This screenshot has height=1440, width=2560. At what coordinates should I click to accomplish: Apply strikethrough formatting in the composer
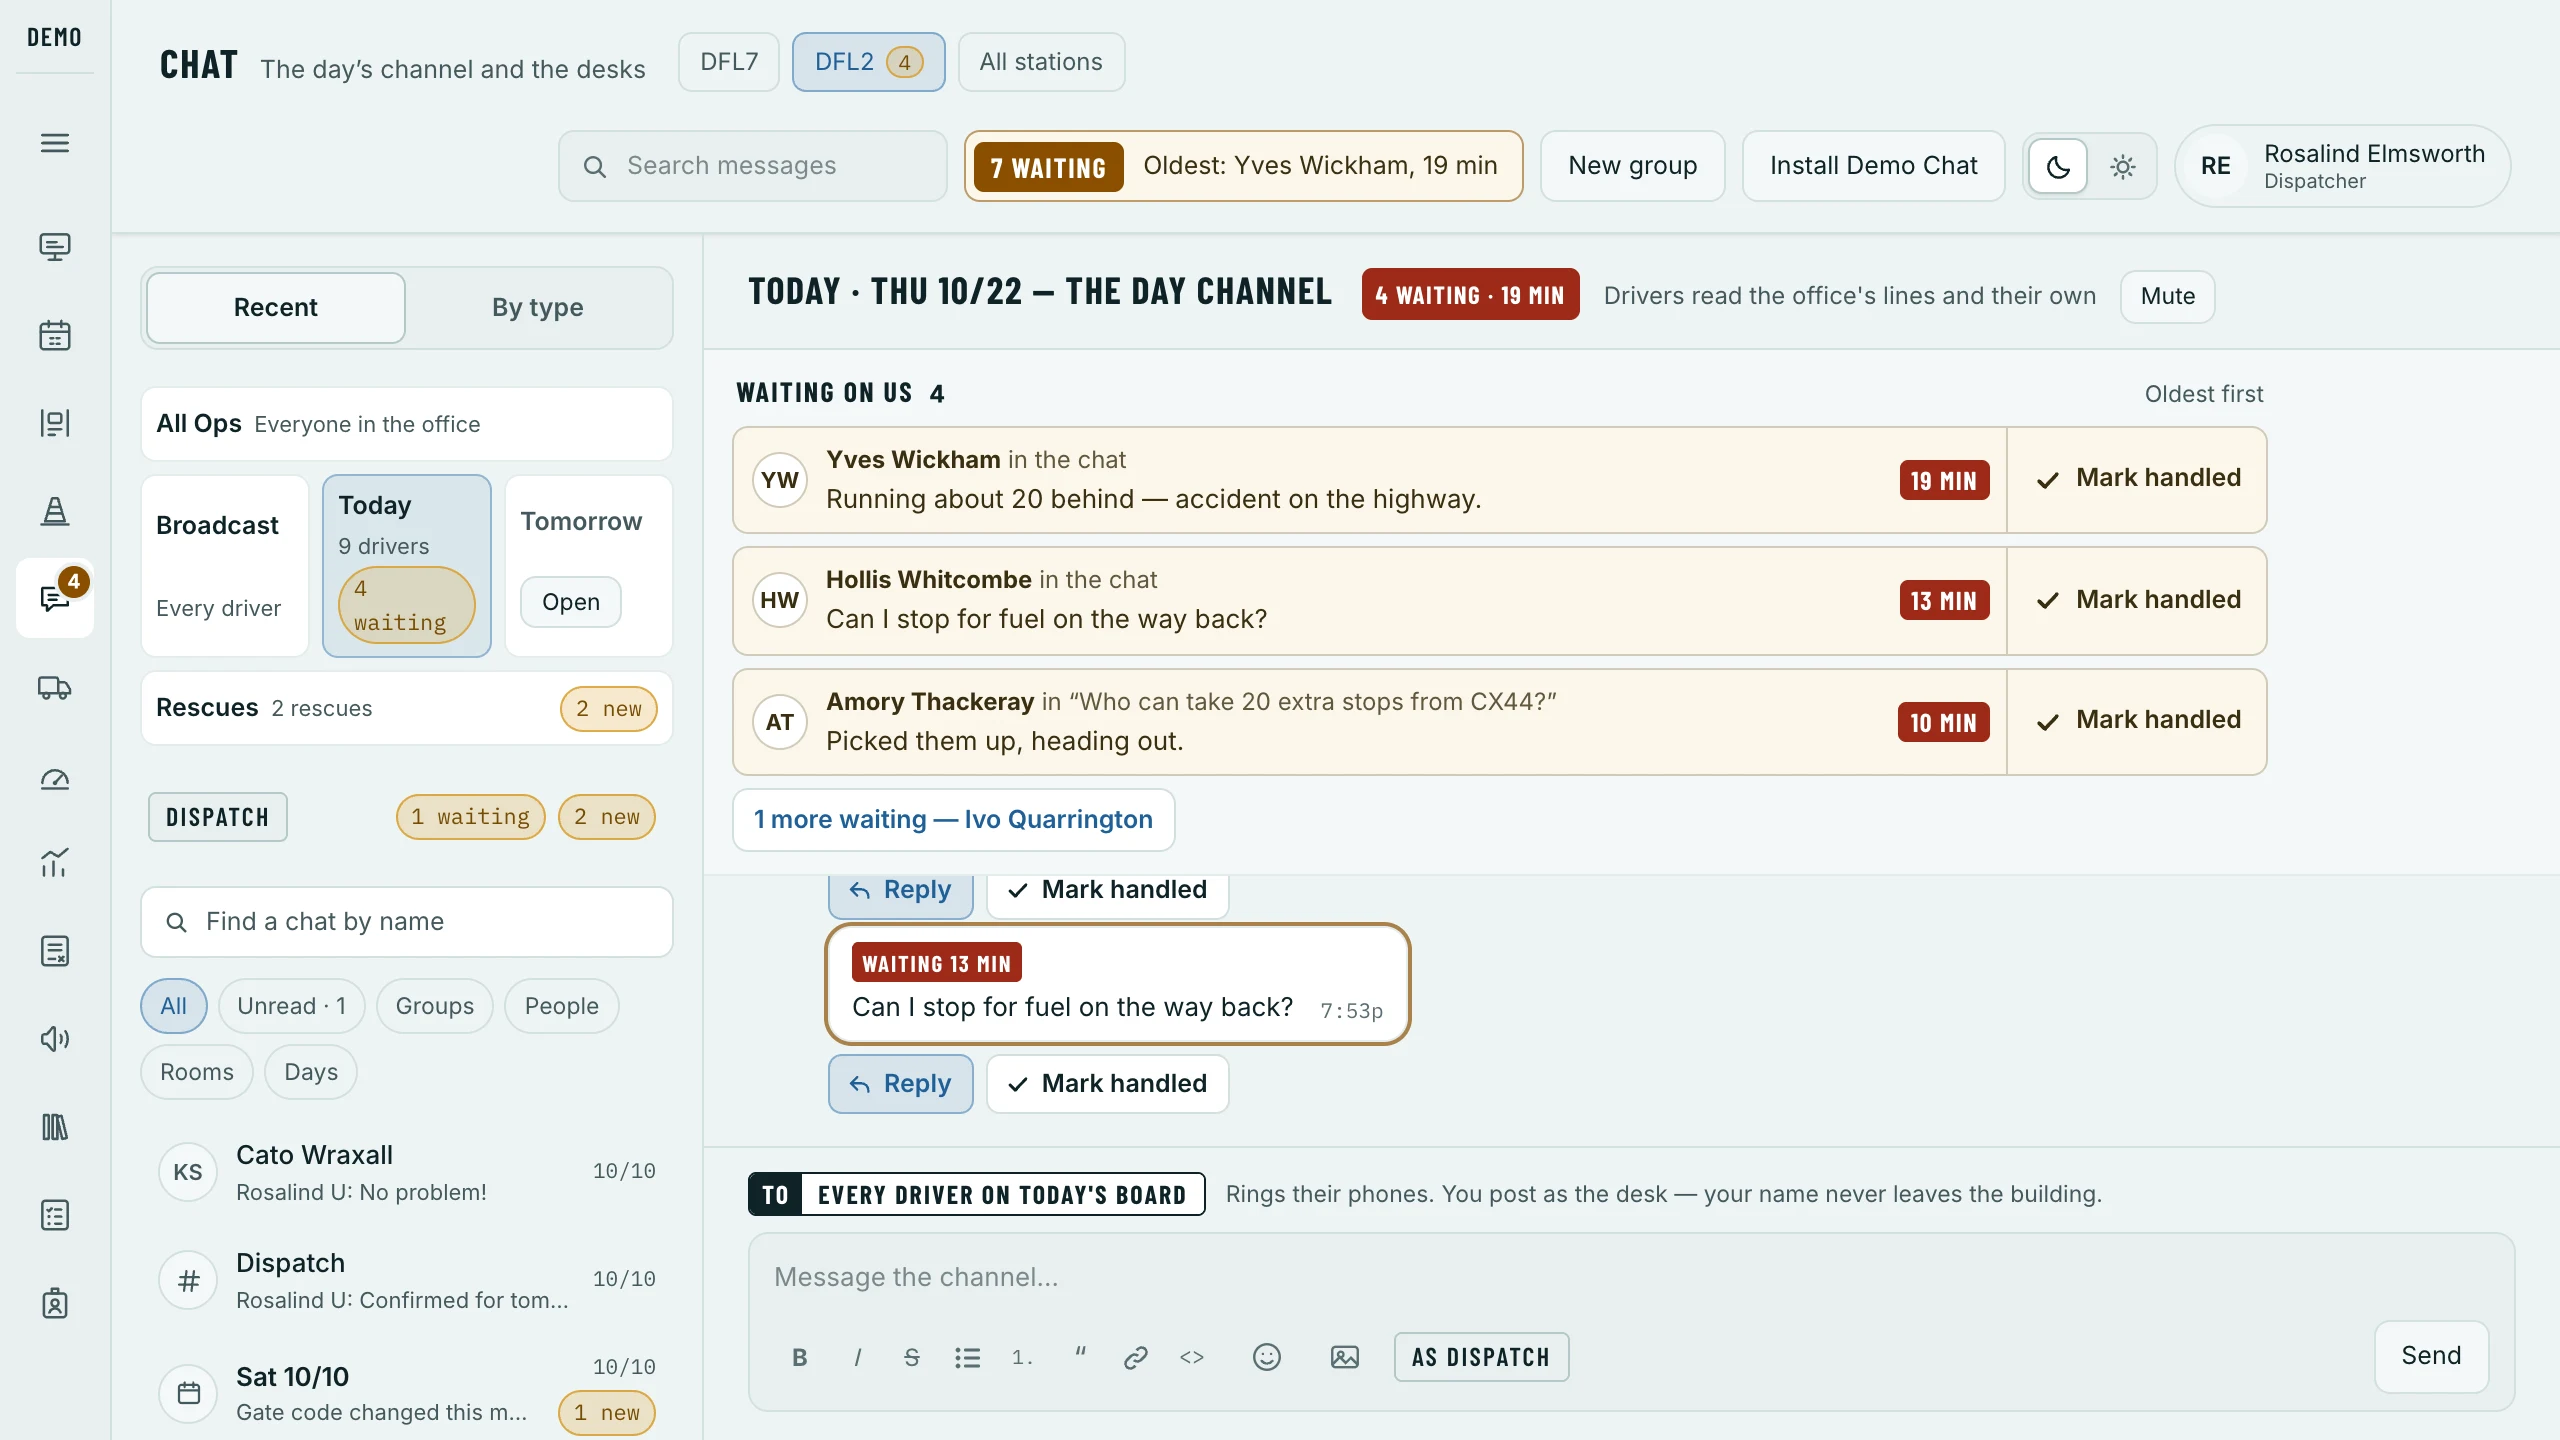pos(911,1357)
